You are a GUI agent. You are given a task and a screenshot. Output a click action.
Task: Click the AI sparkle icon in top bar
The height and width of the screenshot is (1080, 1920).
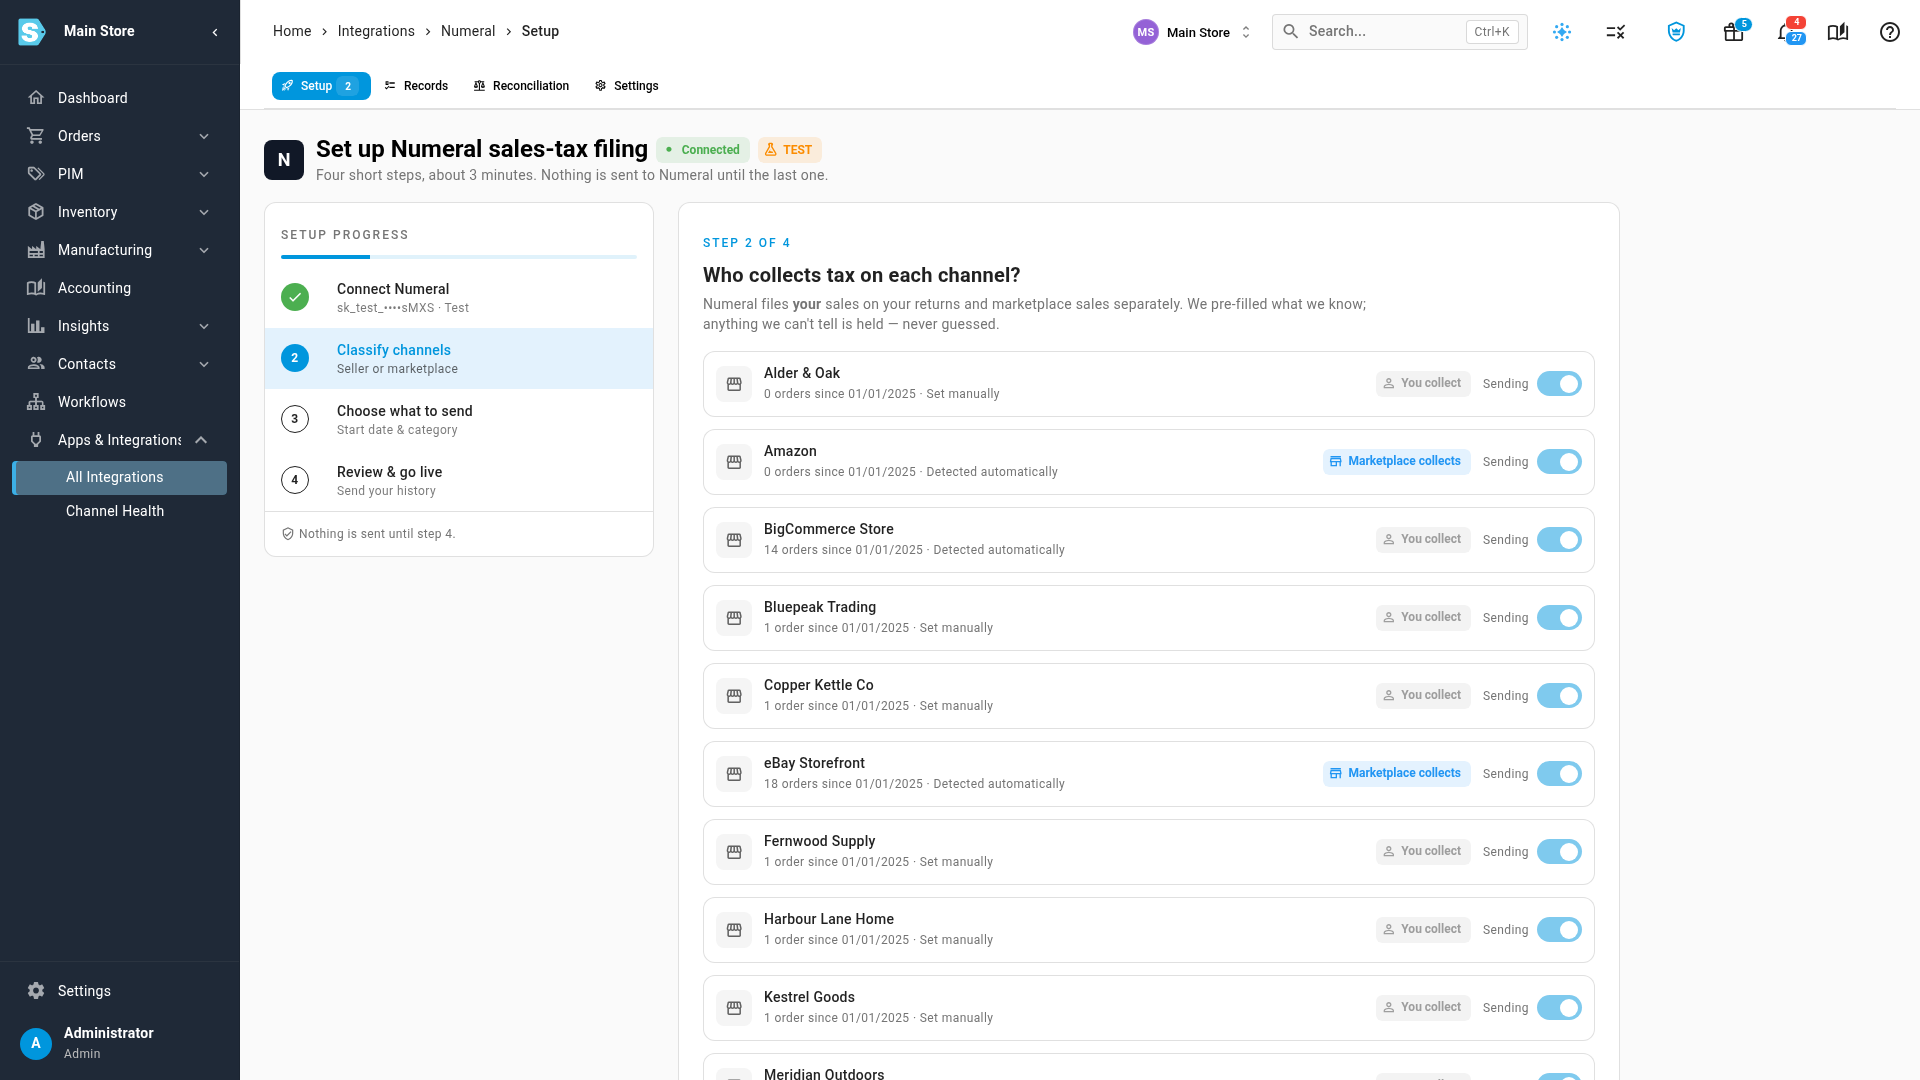[x=1562, y=32]
